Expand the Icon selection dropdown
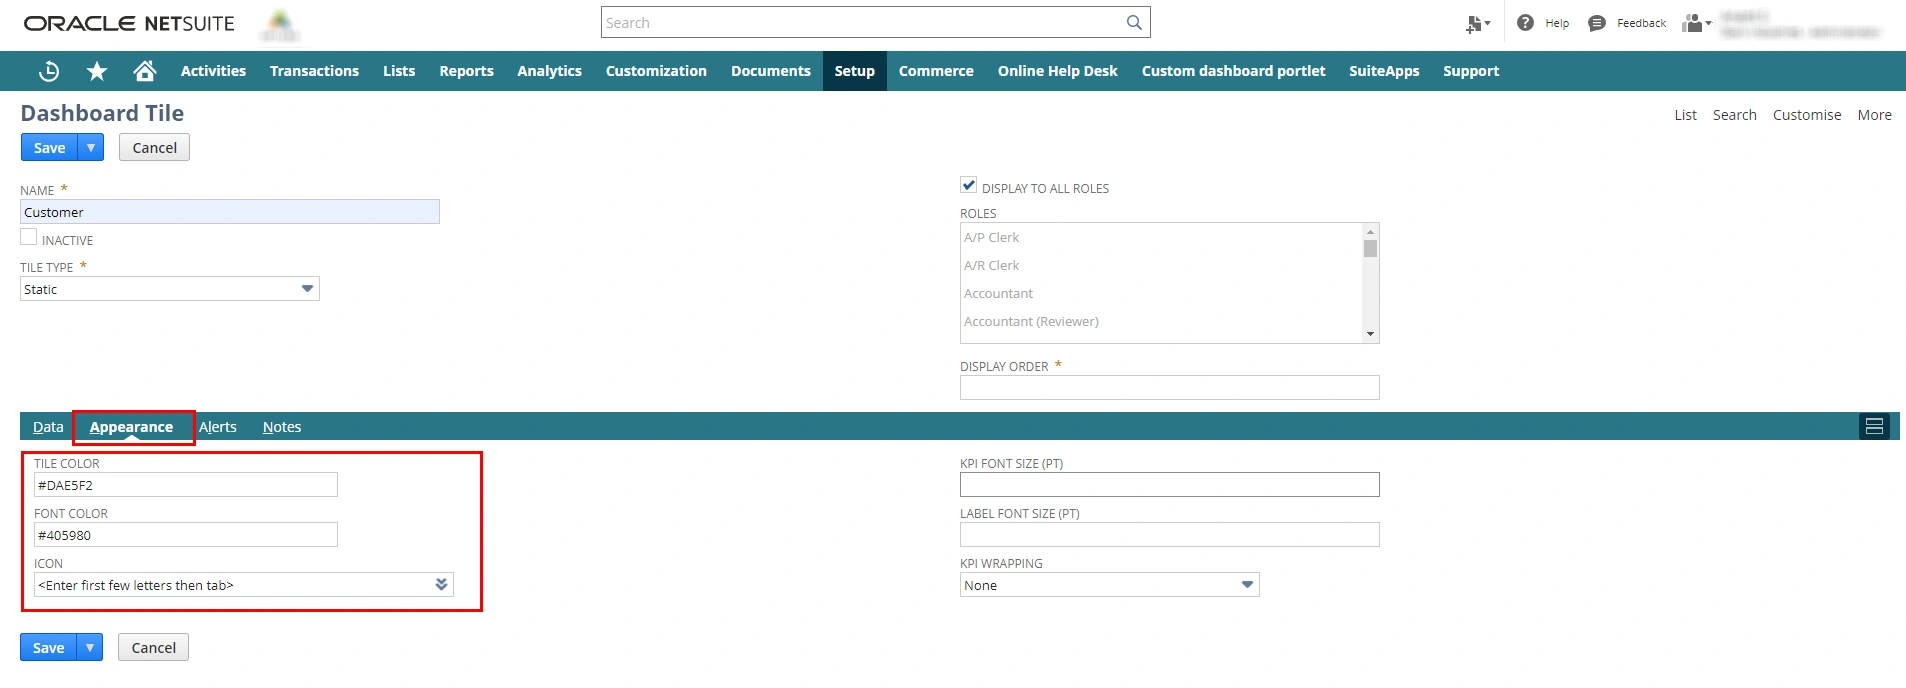The height and width of the screenshot is (688, 1906). click(441, 585)
